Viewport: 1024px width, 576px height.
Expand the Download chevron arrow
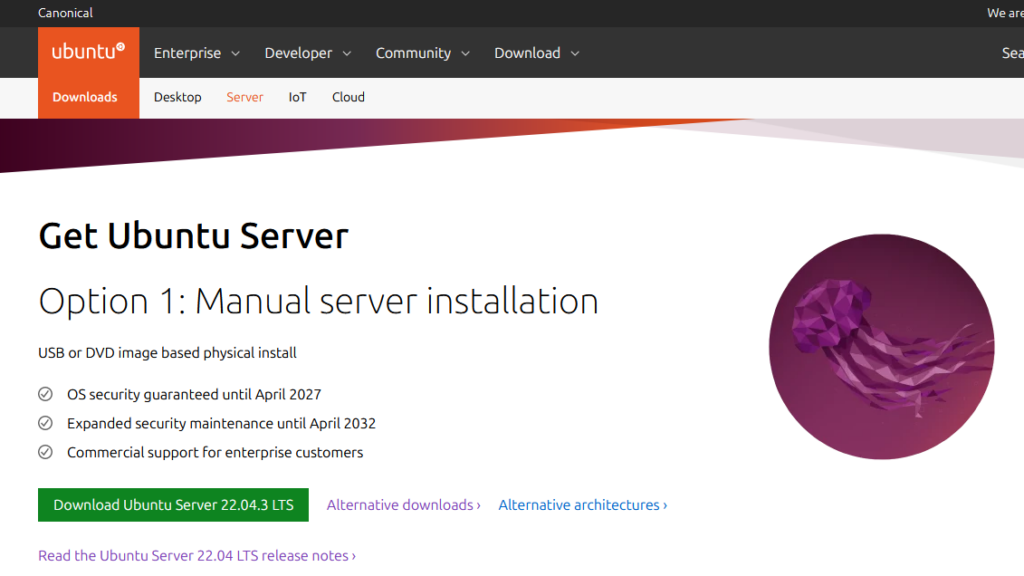click(x=575, y=54)
